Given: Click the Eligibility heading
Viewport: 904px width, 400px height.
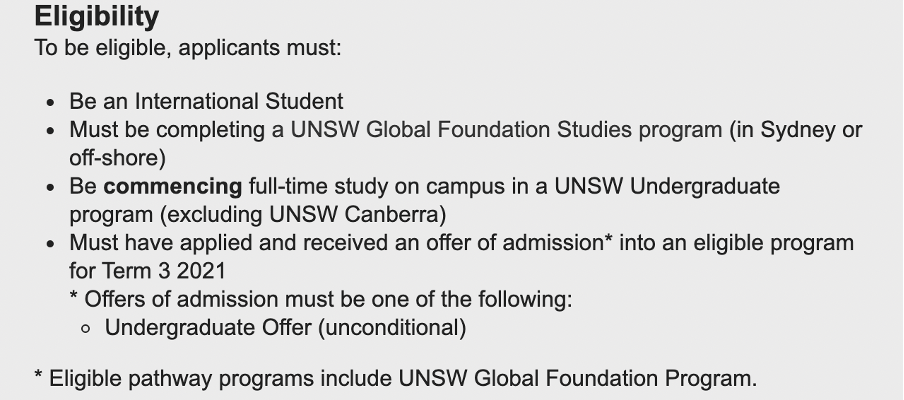Looking at the screenshot, I should [x=96, y=17].
